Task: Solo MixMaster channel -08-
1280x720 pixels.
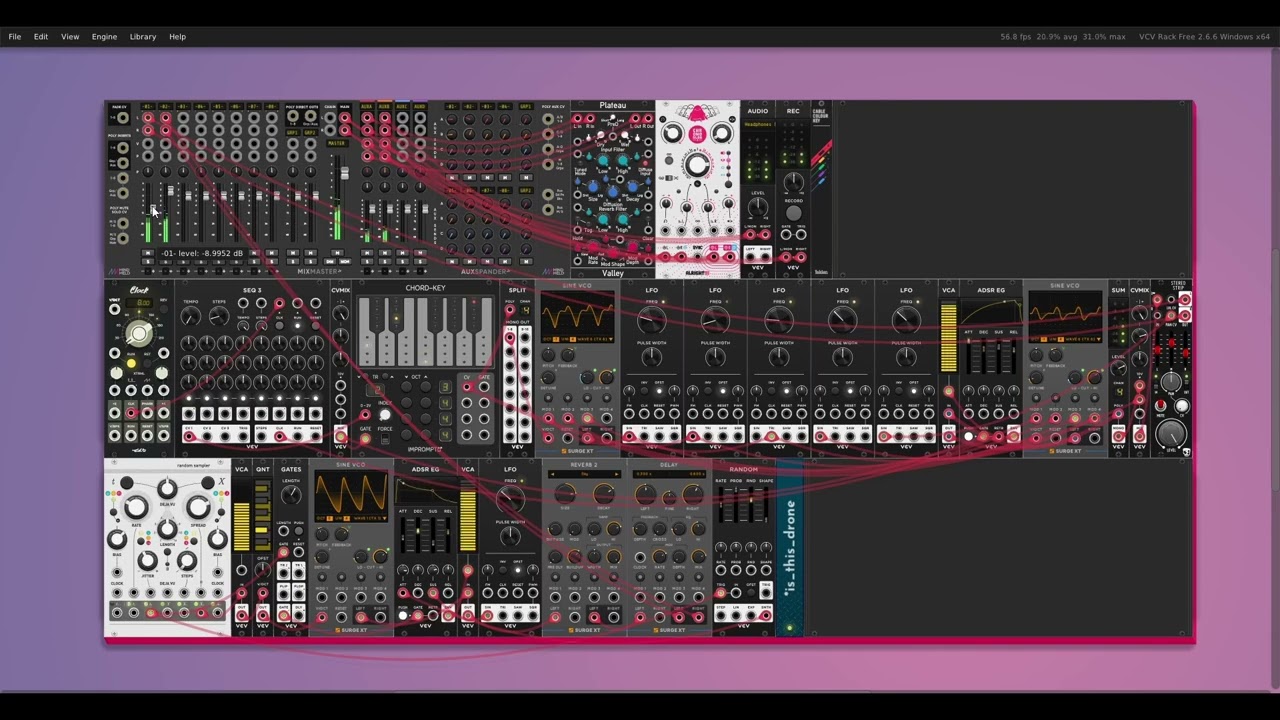Action: (x=272, y=262)
